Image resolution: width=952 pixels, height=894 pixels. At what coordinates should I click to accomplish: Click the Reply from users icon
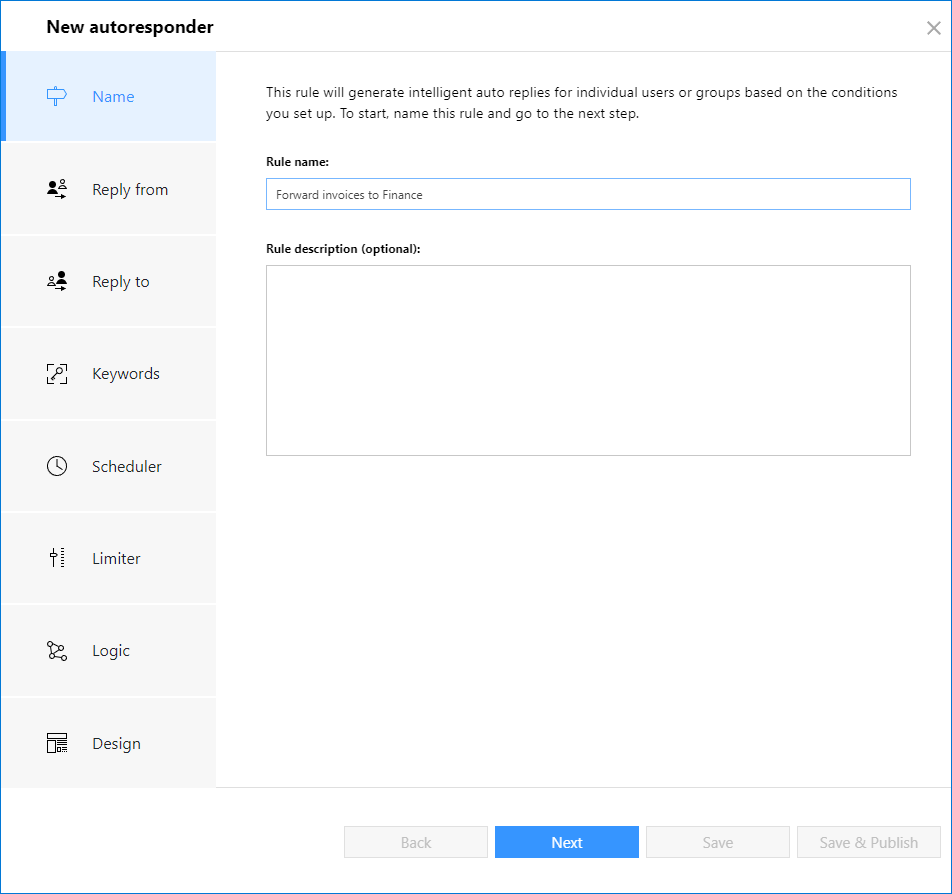pos(57,189)
